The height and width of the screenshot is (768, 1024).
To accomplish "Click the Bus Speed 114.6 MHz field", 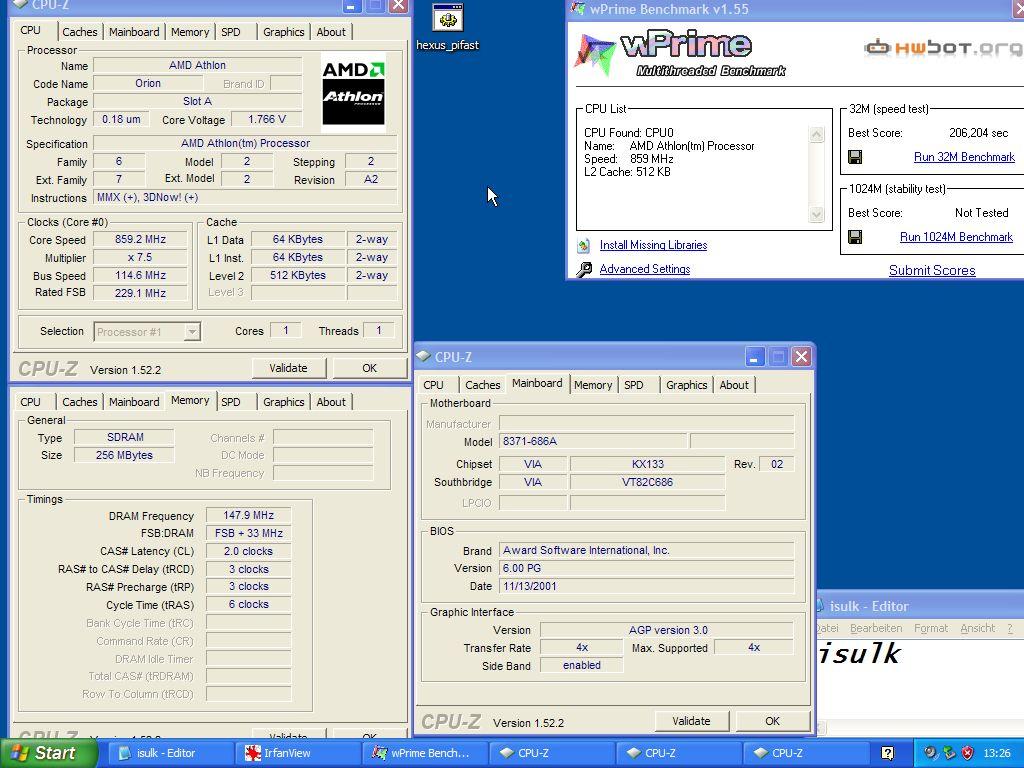I will click(140, 276).
